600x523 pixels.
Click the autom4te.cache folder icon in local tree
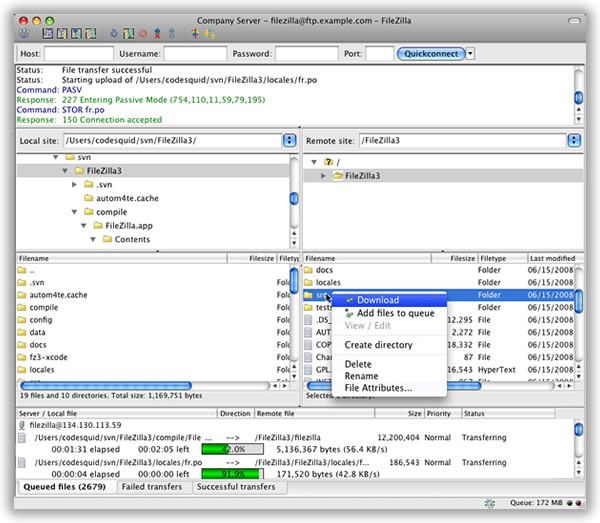click(89, 198)
